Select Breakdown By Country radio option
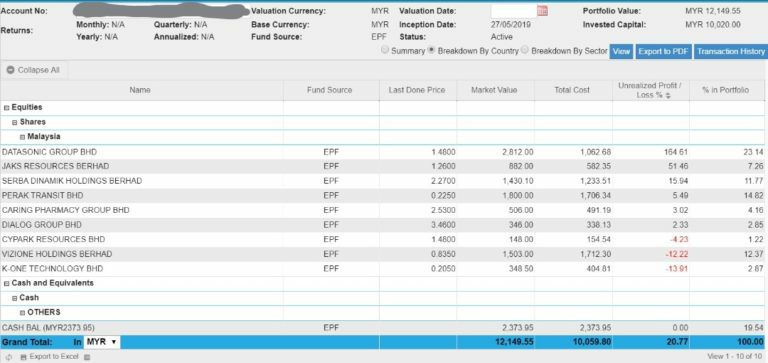 (x=432, y=50)
